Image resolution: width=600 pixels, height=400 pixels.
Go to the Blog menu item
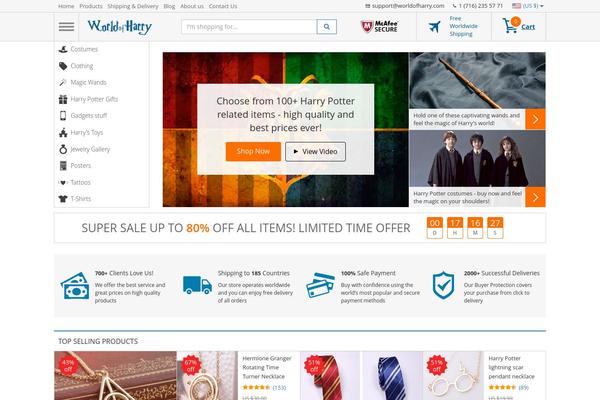[169, 6]
